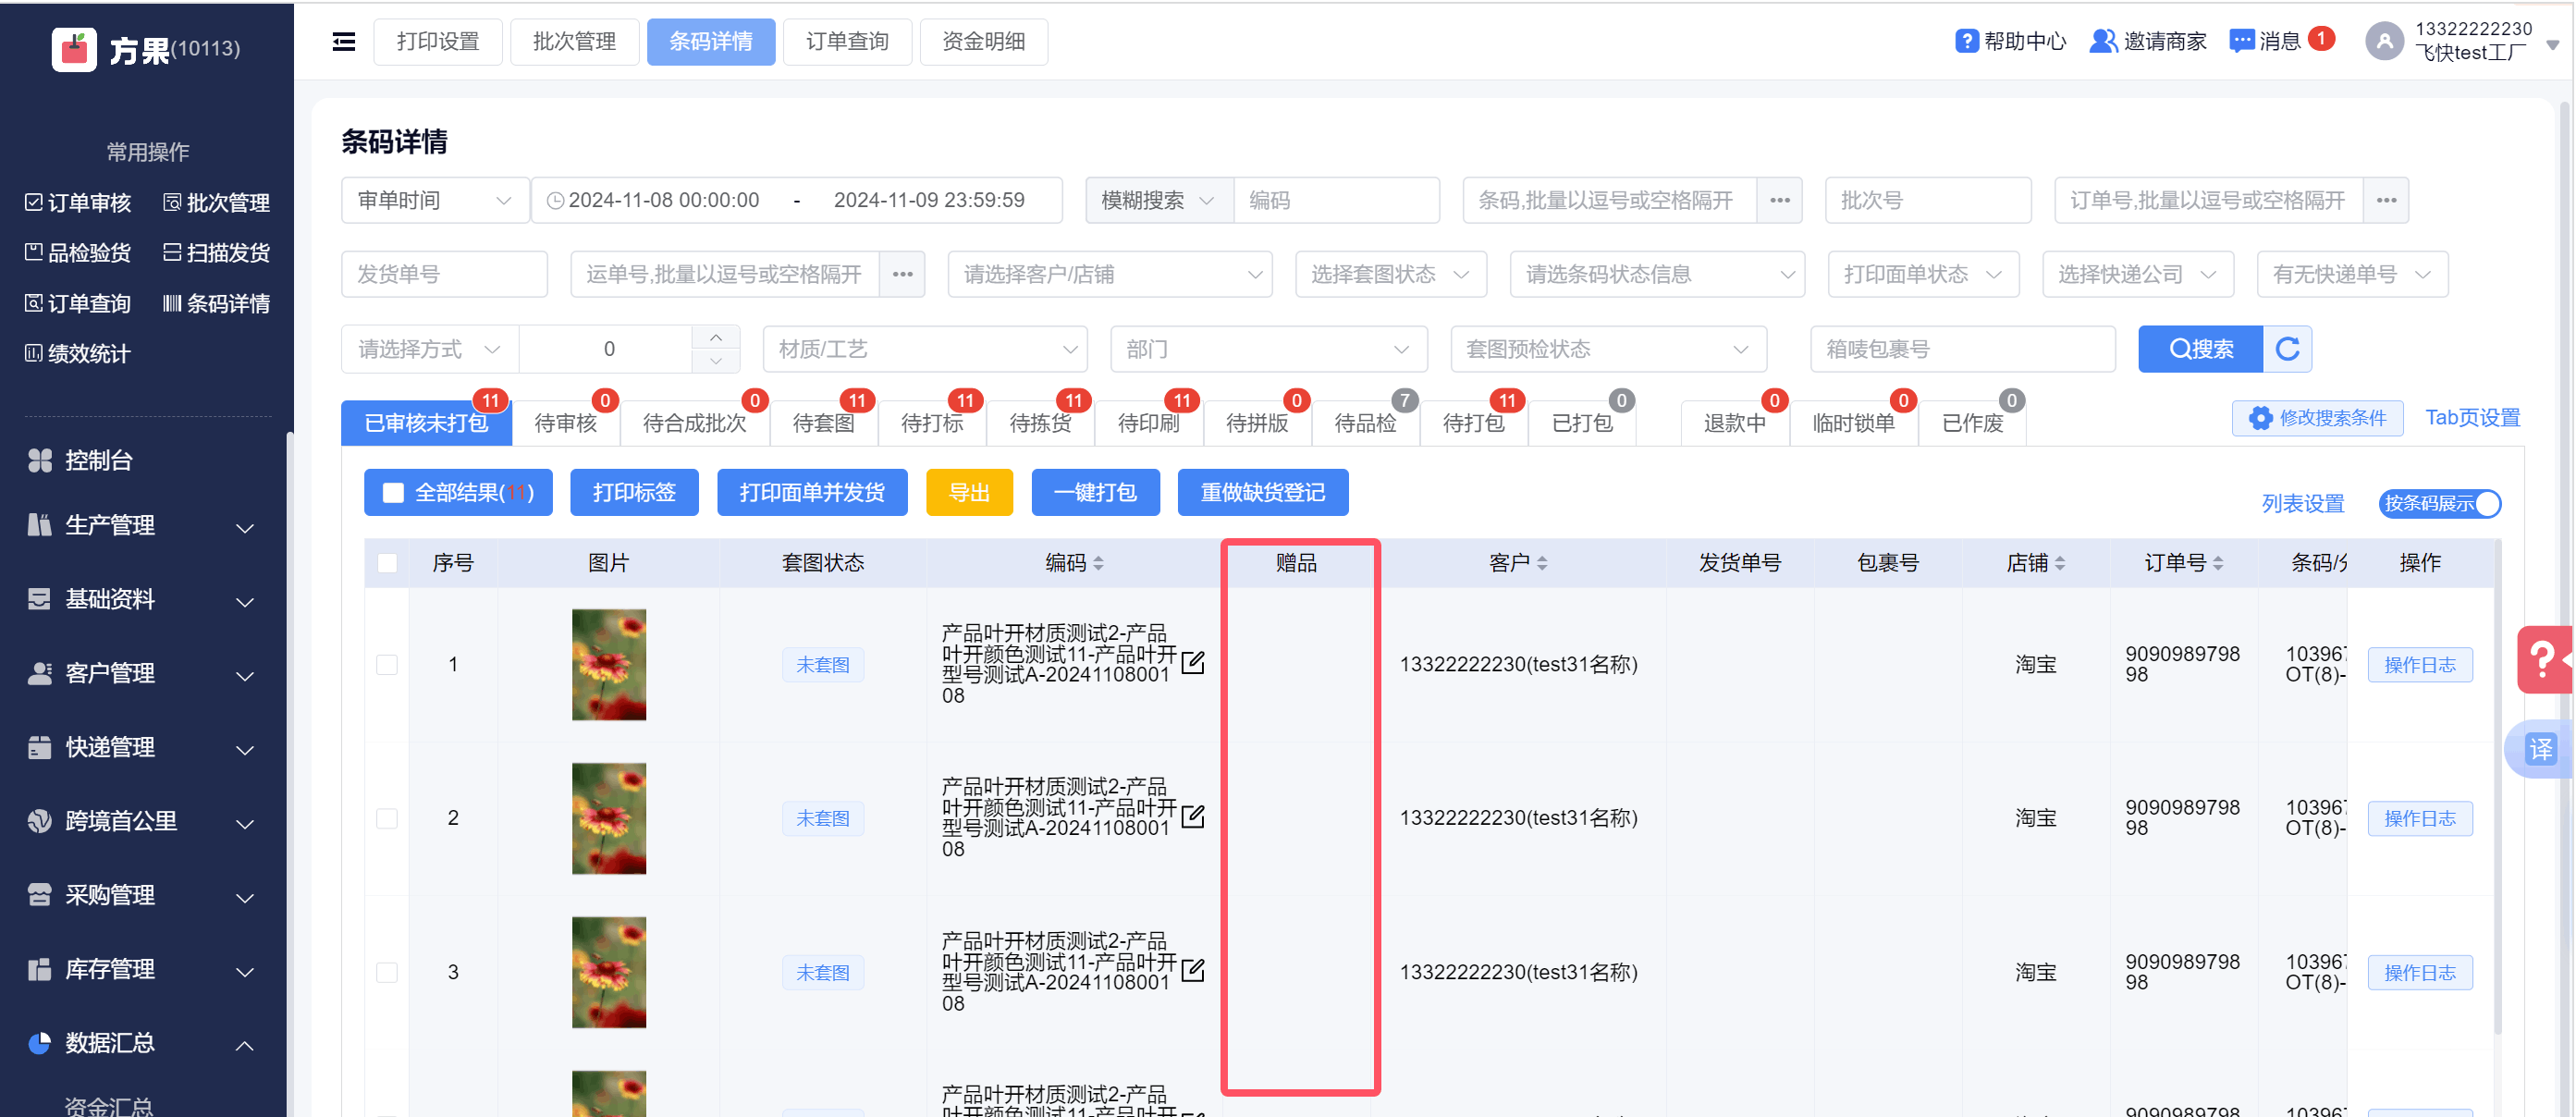Open the 列表设置 link

tap(2302, 503)
